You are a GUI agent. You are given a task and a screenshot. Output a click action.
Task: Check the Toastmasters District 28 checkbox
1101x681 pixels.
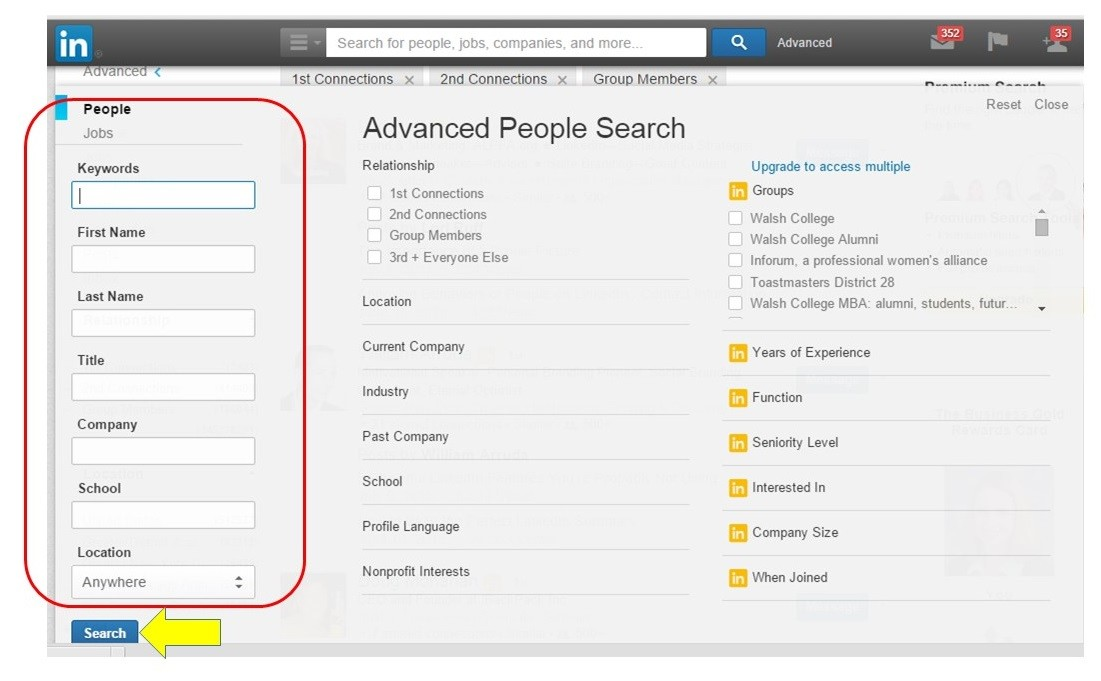pyautogui.click(x=735, y=282)
